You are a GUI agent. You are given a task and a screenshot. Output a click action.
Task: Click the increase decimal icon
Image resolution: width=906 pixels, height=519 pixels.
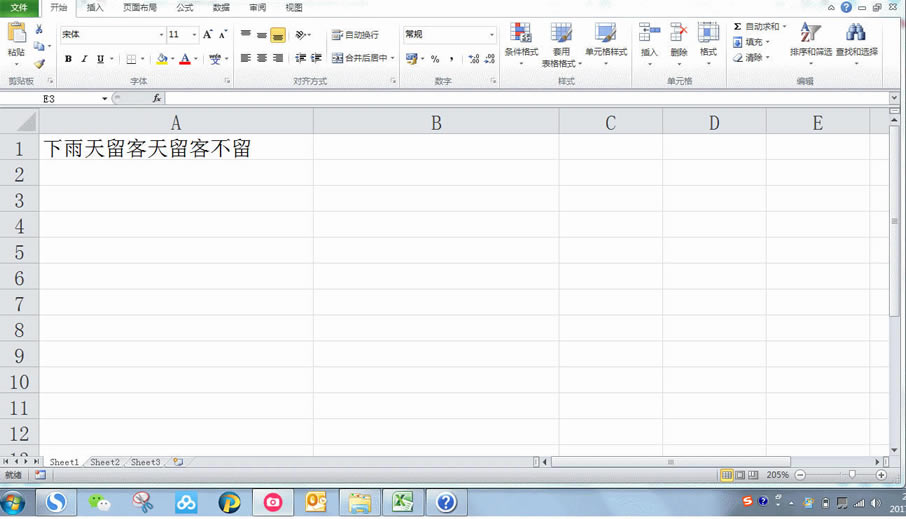point(474,59)
